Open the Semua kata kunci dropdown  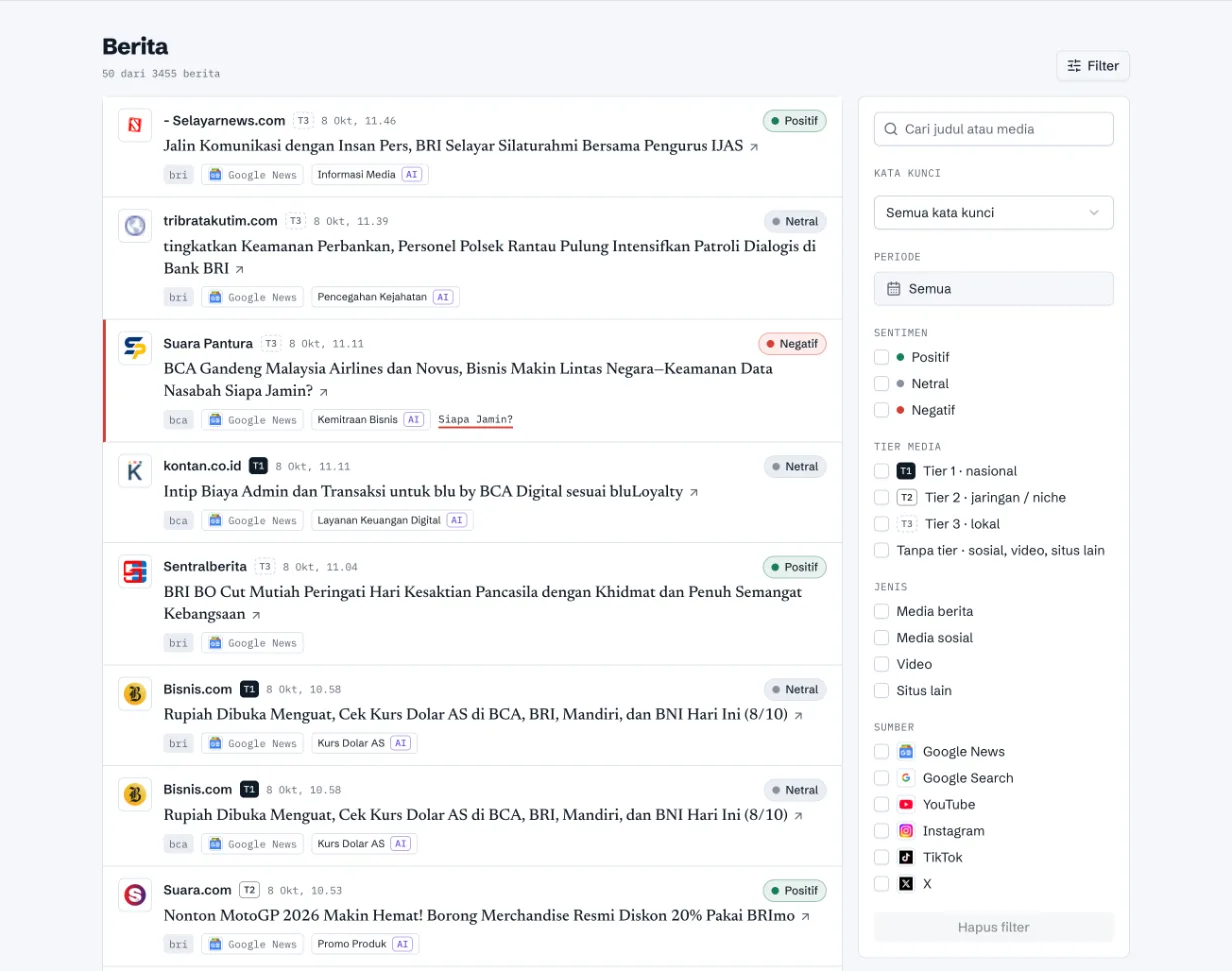point(993,213)
